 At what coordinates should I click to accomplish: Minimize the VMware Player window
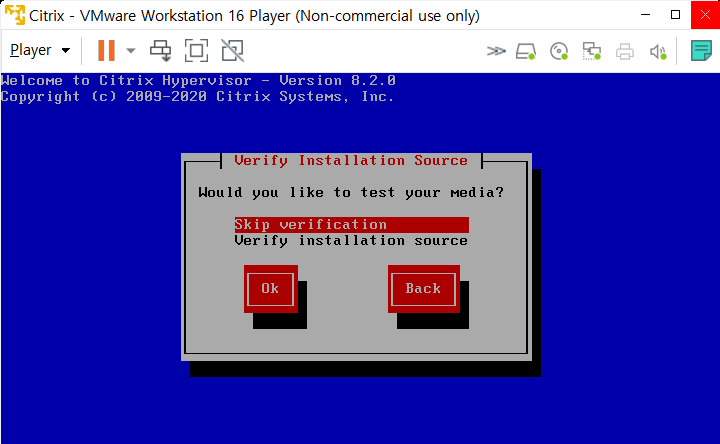[645, 15]
